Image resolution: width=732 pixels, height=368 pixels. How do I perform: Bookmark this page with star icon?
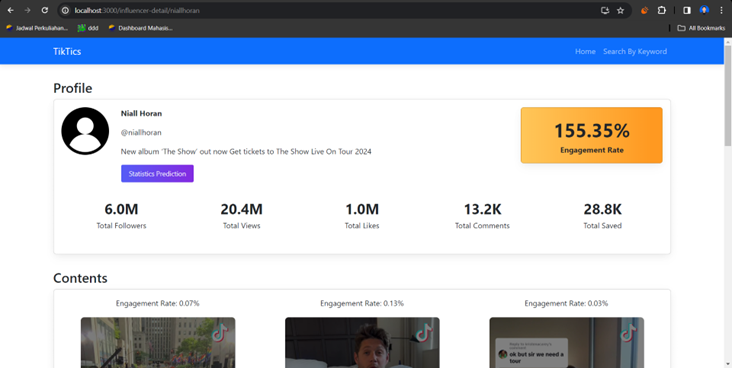620,10
